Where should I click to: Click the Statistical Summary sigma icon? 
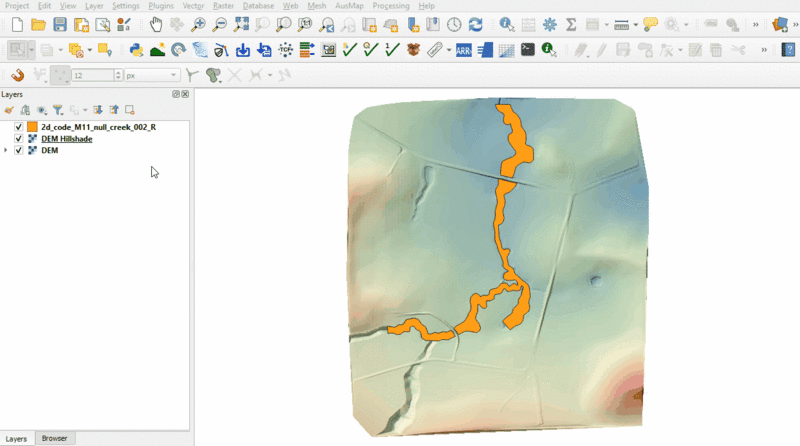(571, 24)
